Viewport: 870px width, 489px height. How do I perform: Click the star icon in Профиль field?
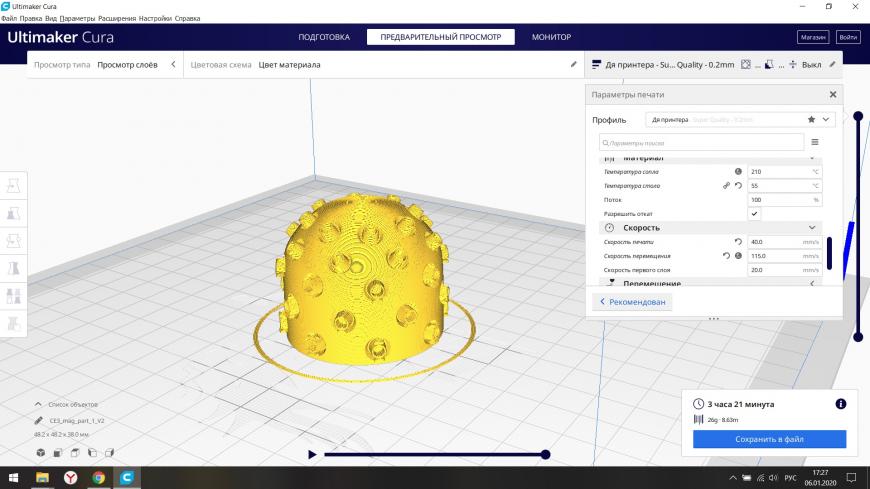click(x=811, y=119)
